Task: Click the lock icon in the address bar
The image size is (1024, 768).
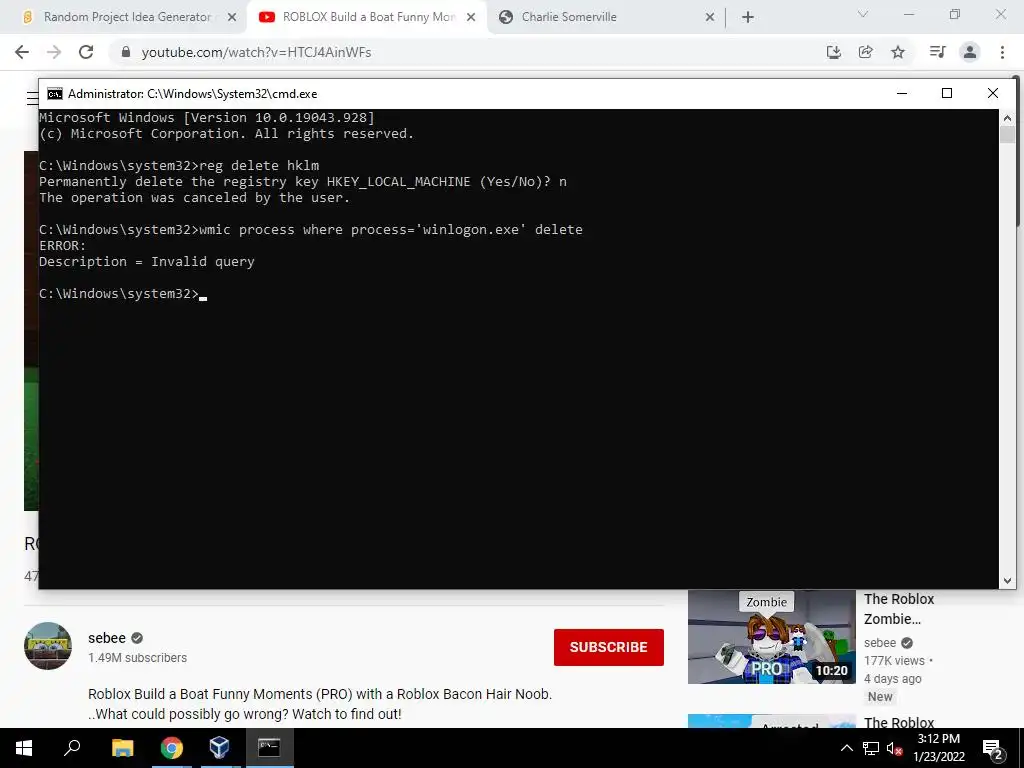Action: click(125, 52)
